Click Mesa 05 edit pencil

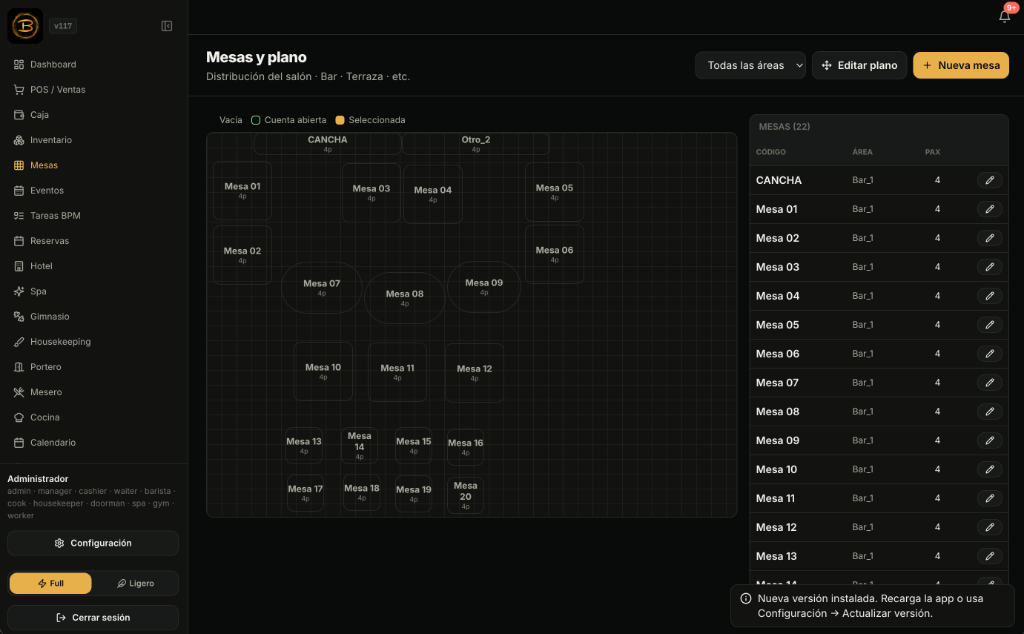point(989,325)
